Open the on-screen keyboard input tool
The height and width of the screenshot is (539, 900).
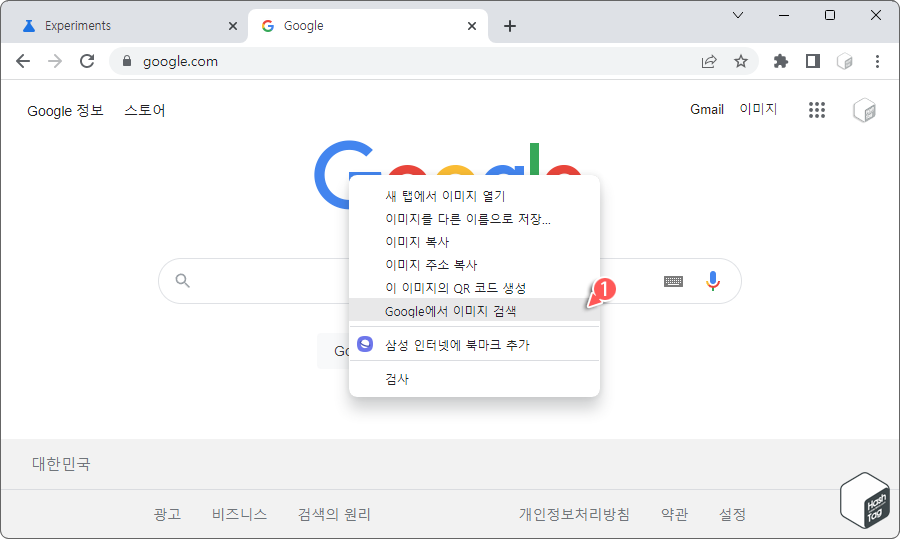click(673, 281)
